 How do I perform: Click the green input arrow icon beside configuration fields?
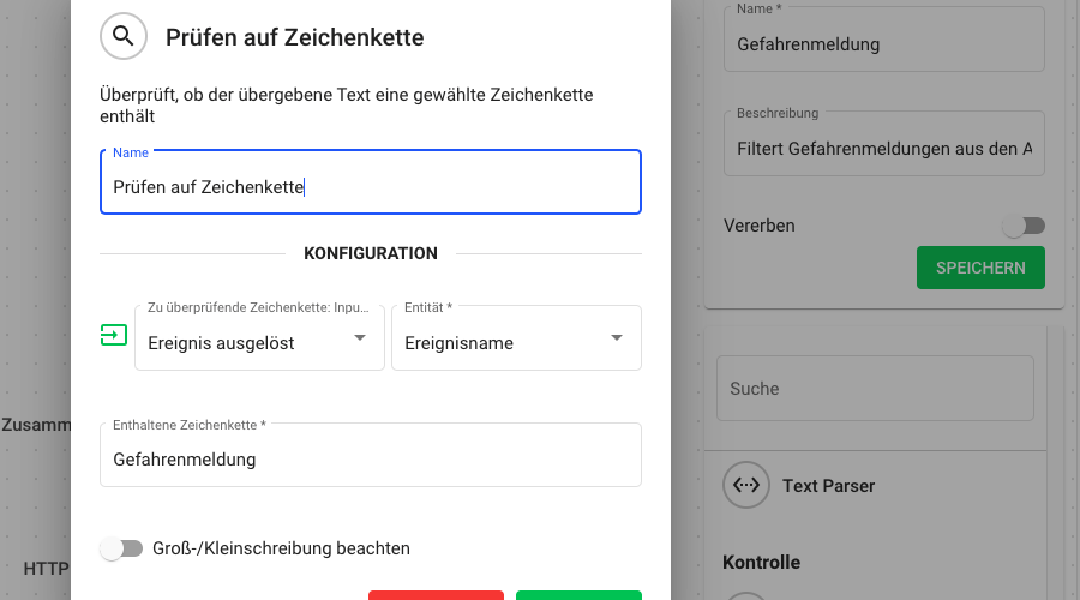click(x=113, y=335)
